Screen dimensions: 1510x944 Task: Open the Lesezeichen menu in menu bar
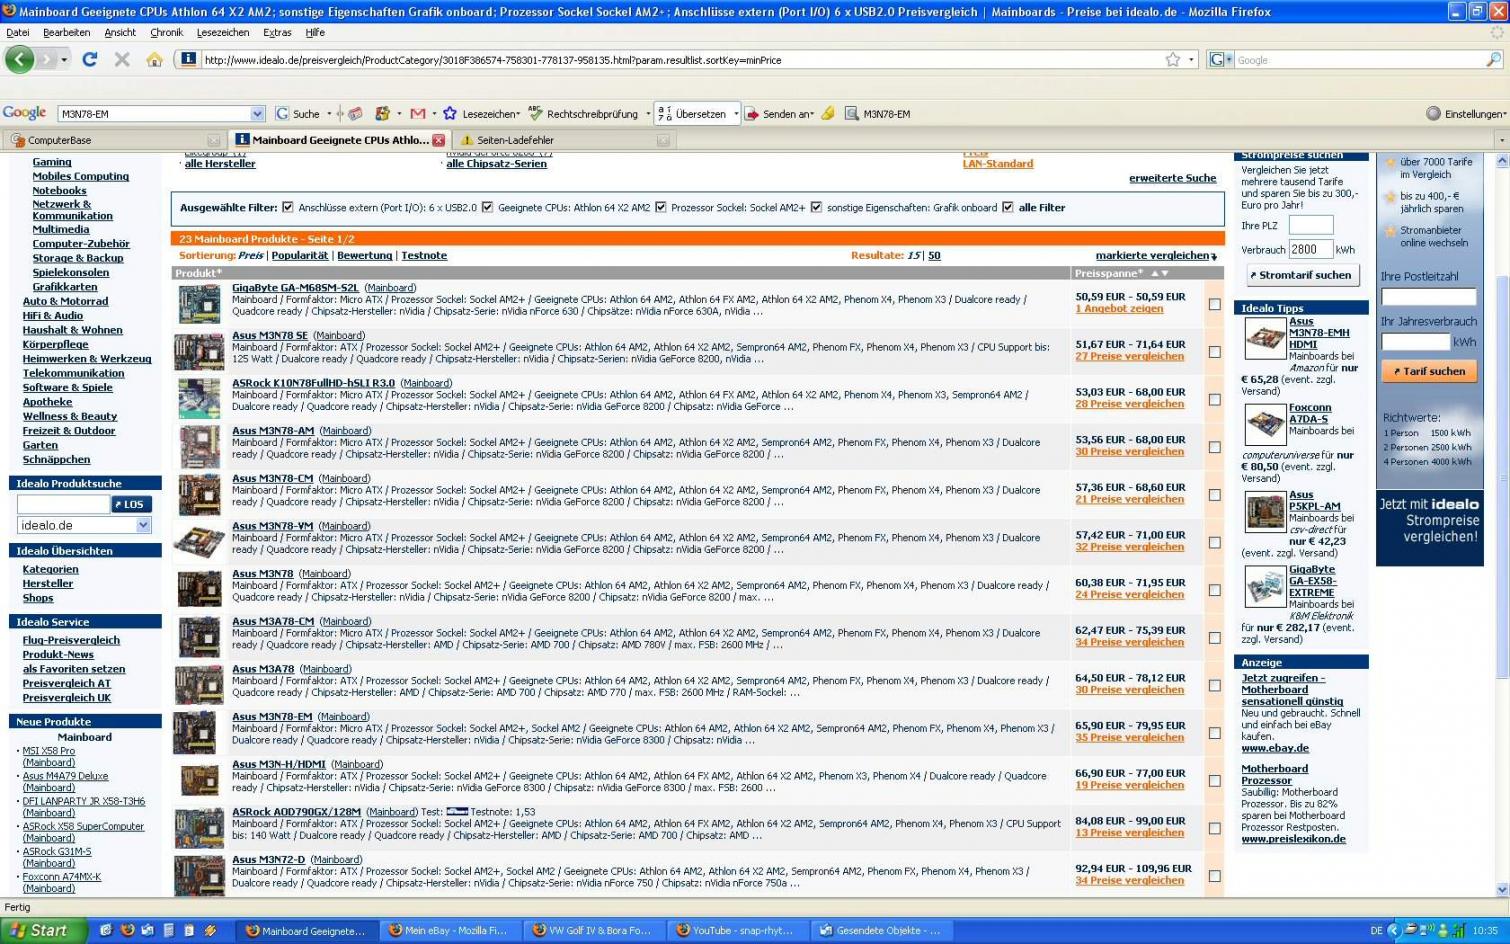click(222, 32)
